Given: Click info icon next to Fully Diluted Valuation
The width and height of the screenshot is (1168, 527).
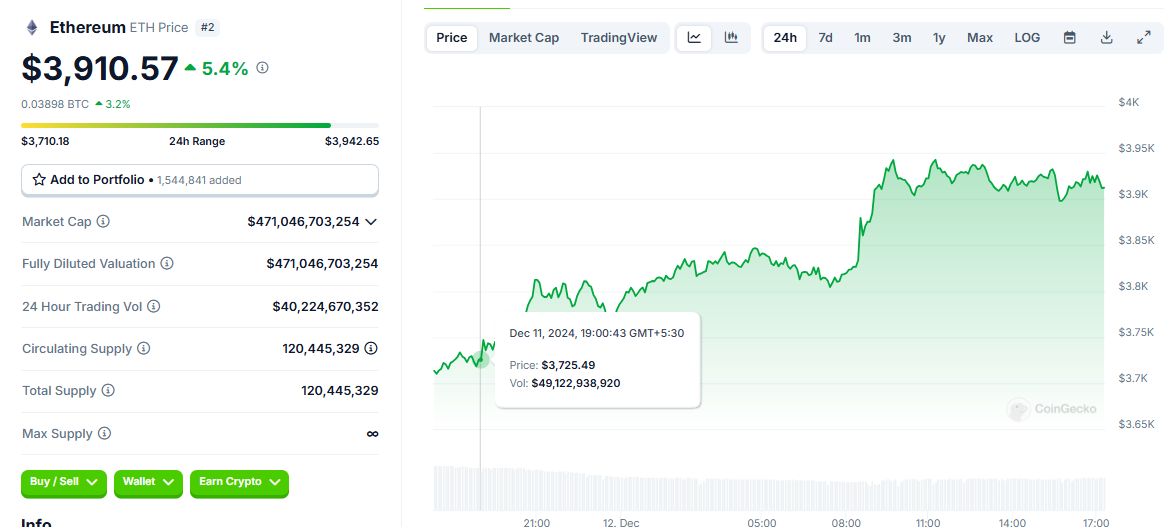Looking at the screenshot, I should (x=167, y=264).
